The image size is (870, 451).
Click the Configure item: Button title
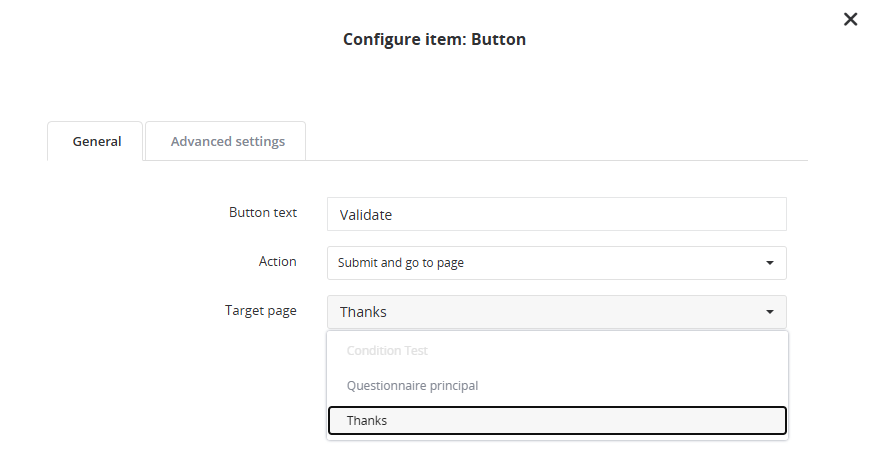tap(434, 40)
